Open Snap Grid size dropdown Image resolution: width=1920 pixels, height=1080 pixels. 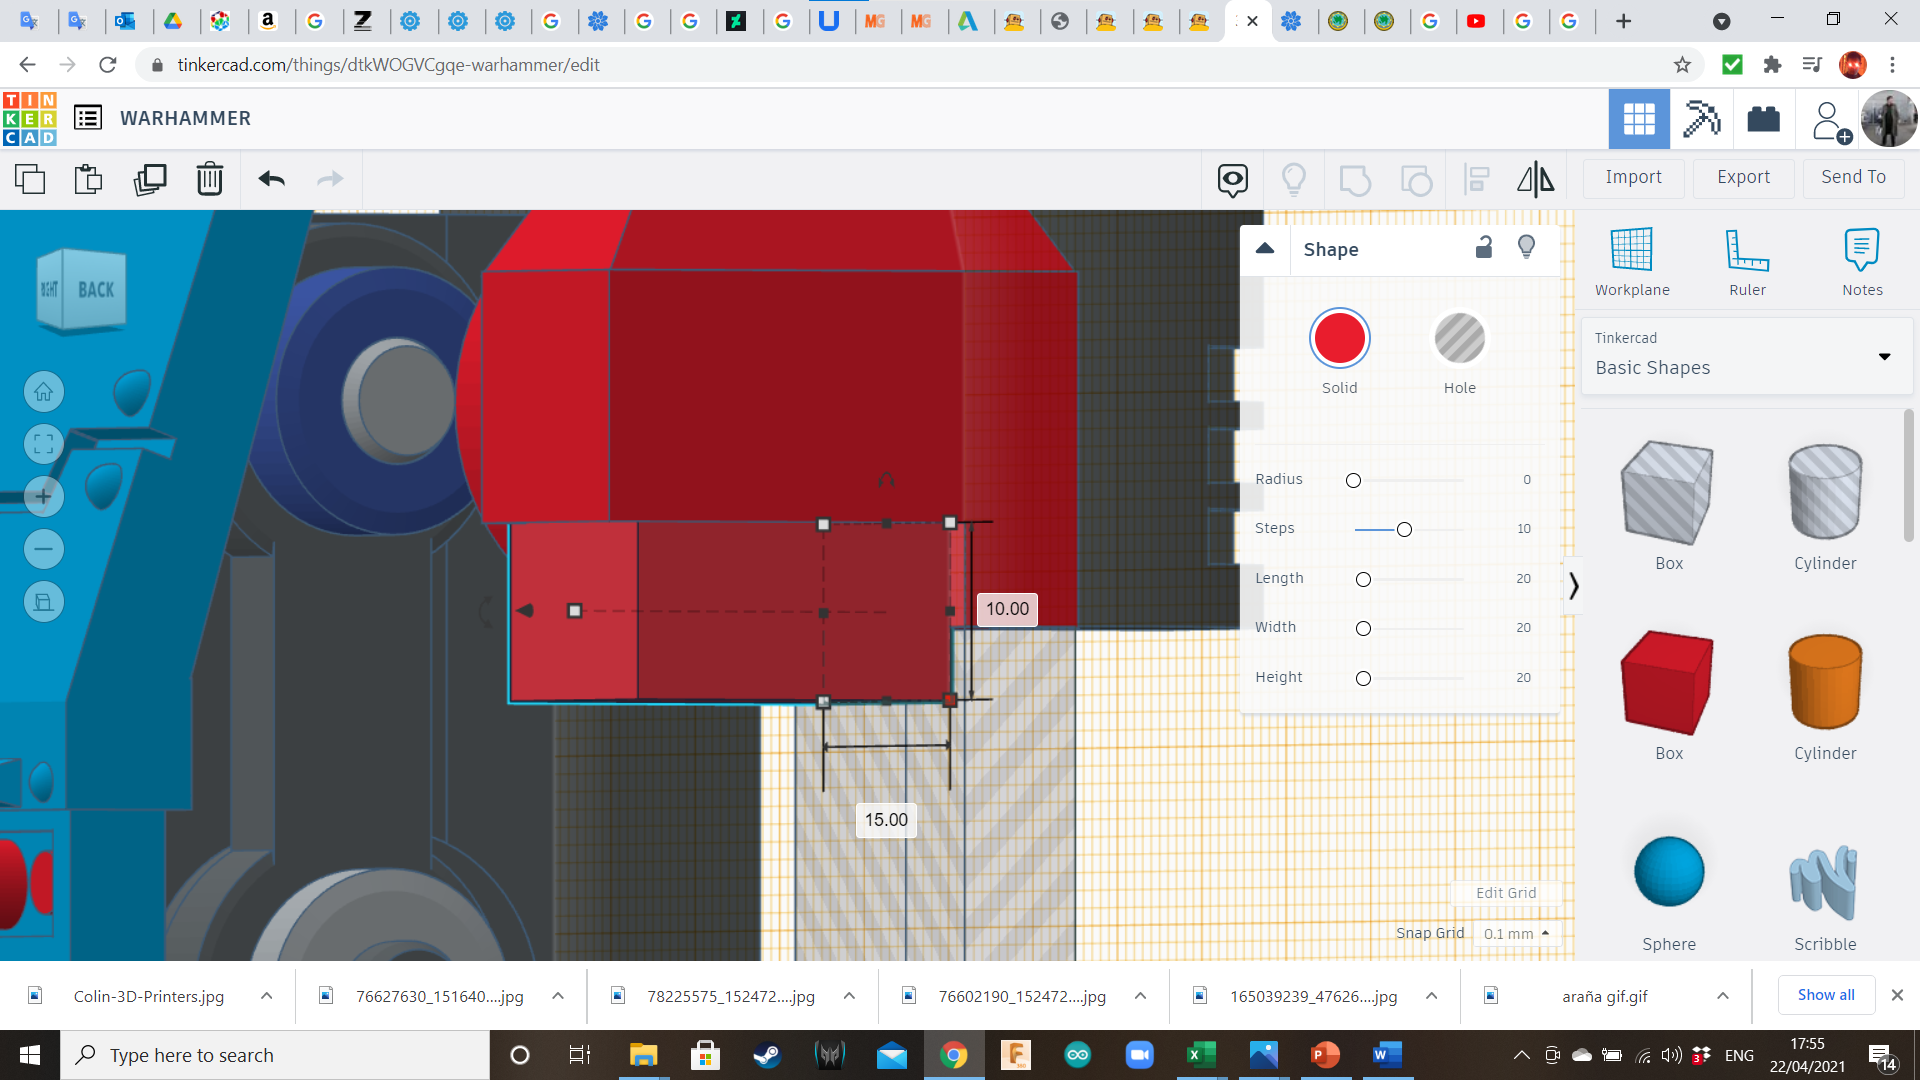[x=1516, y=933]
